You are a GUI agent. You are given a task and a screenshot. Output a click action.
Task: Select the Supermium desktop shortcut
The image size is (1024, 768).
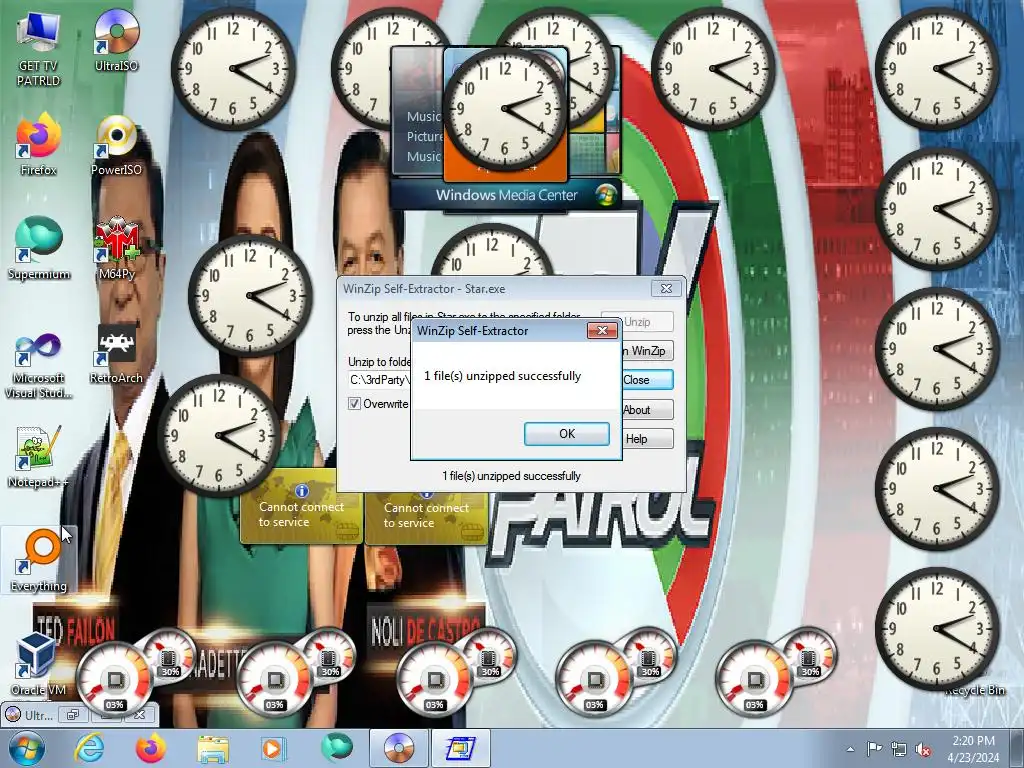click(38, 249)
